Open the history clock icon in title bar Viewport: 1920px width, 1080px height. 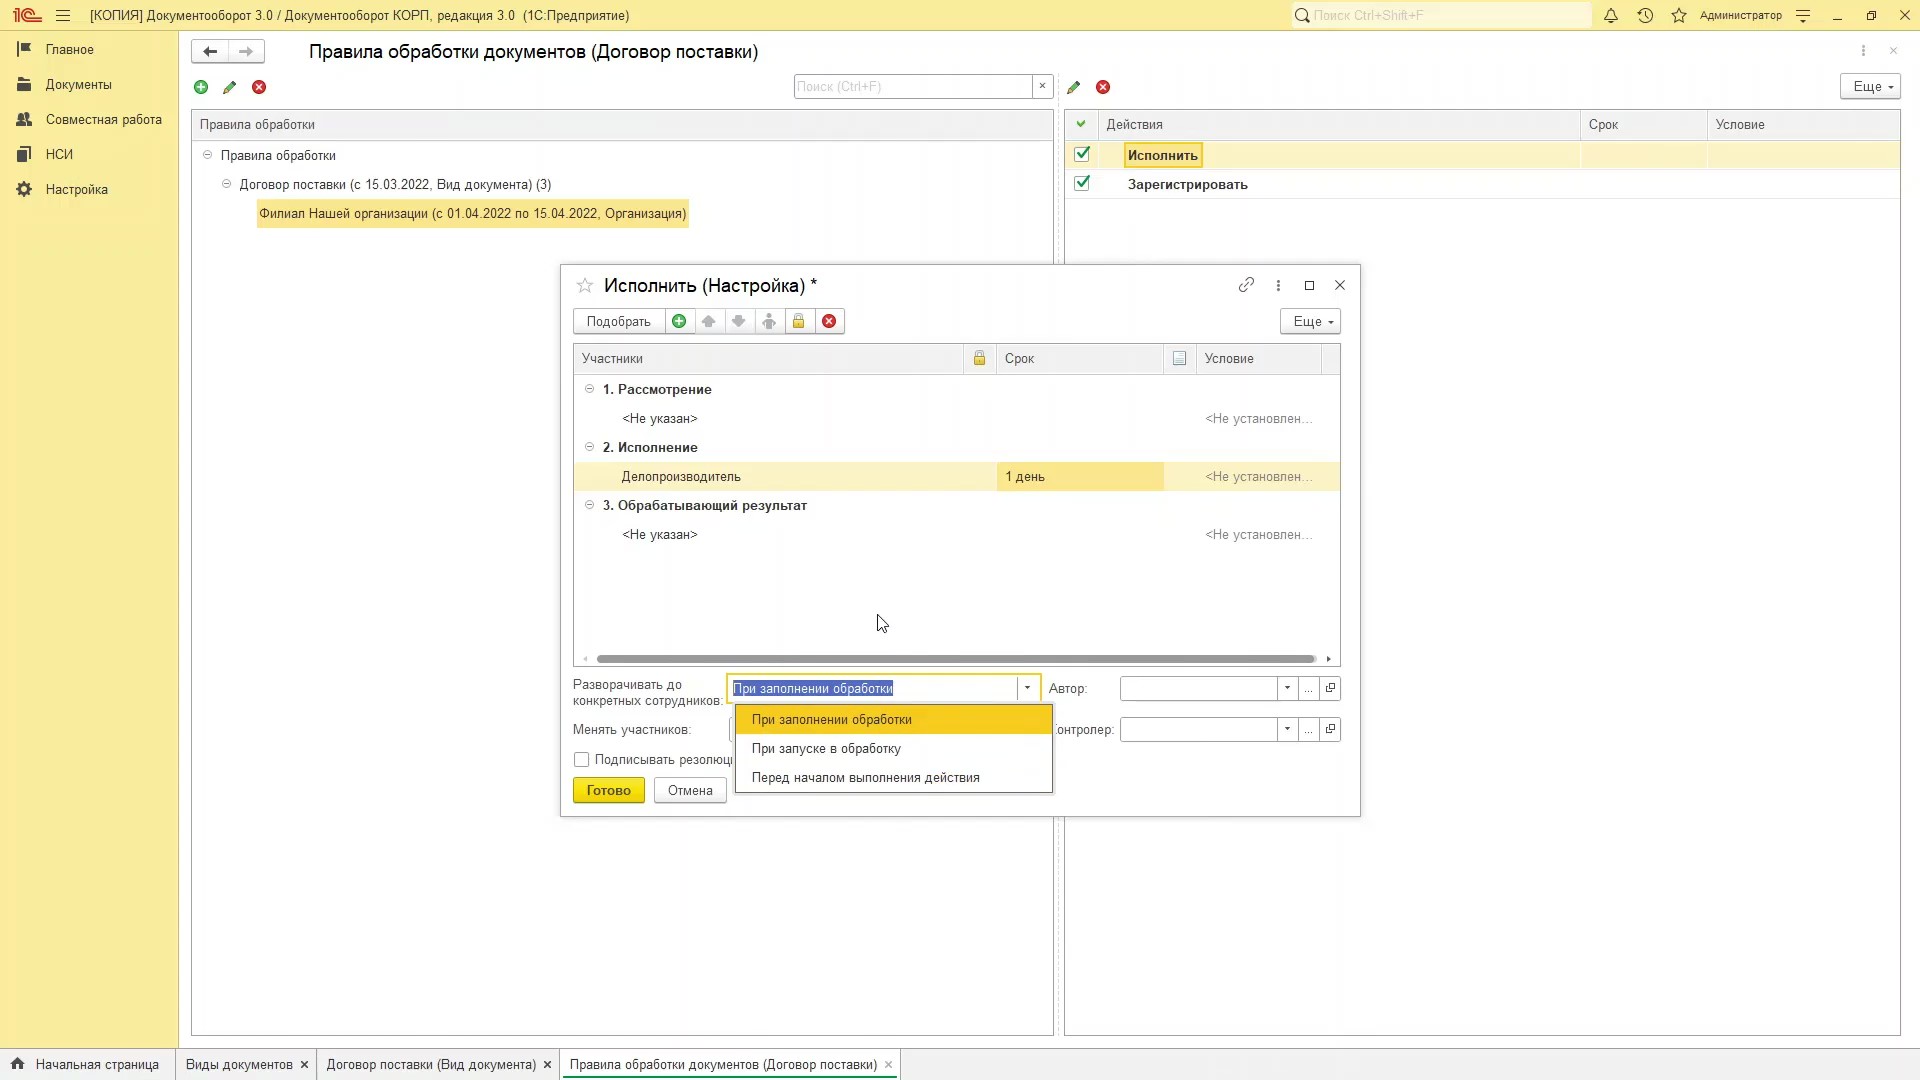click(x=1645, y=15)
